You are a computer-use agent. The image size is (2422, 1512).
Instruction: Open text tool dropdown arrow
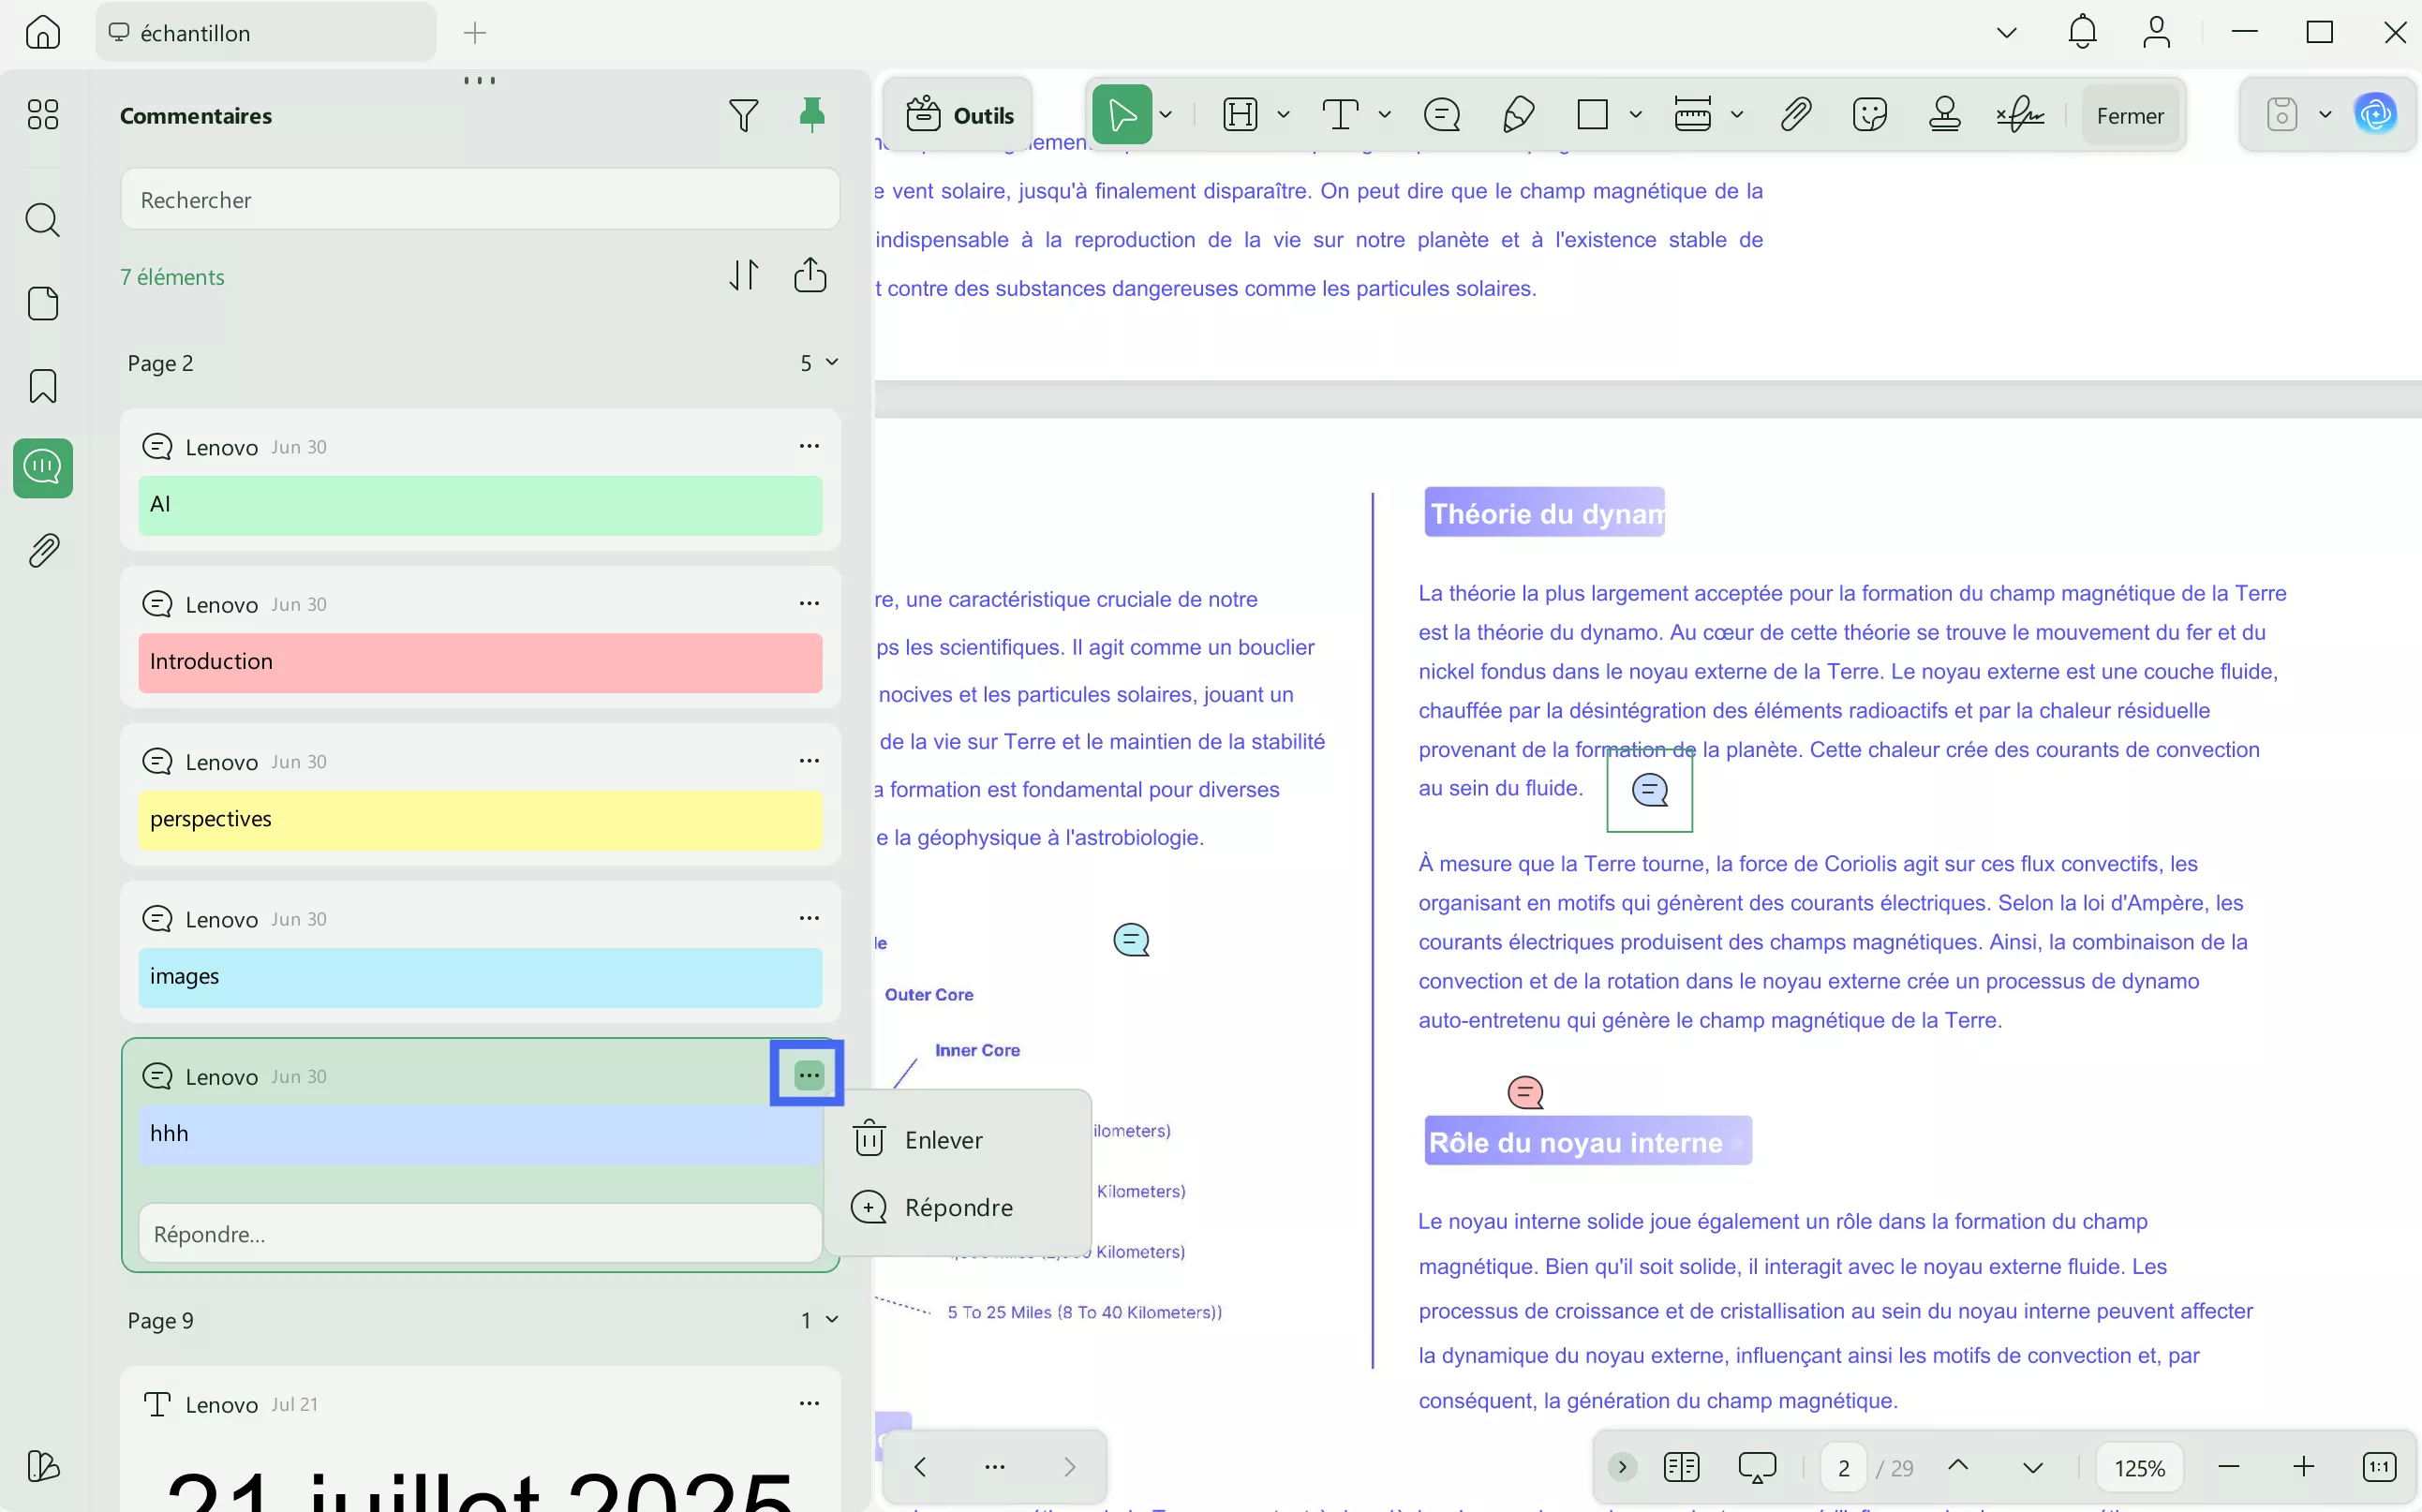pos(1385,115)
